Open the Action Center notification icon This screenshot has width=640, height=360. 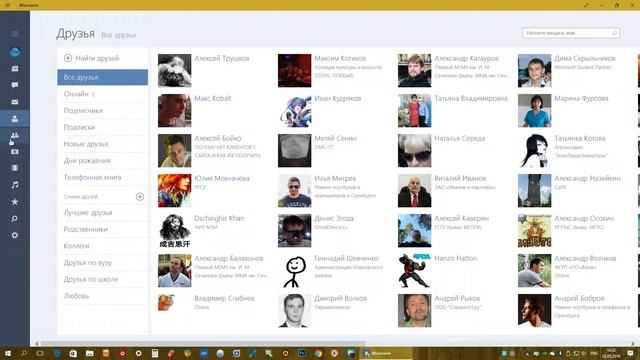pos(631,353)
